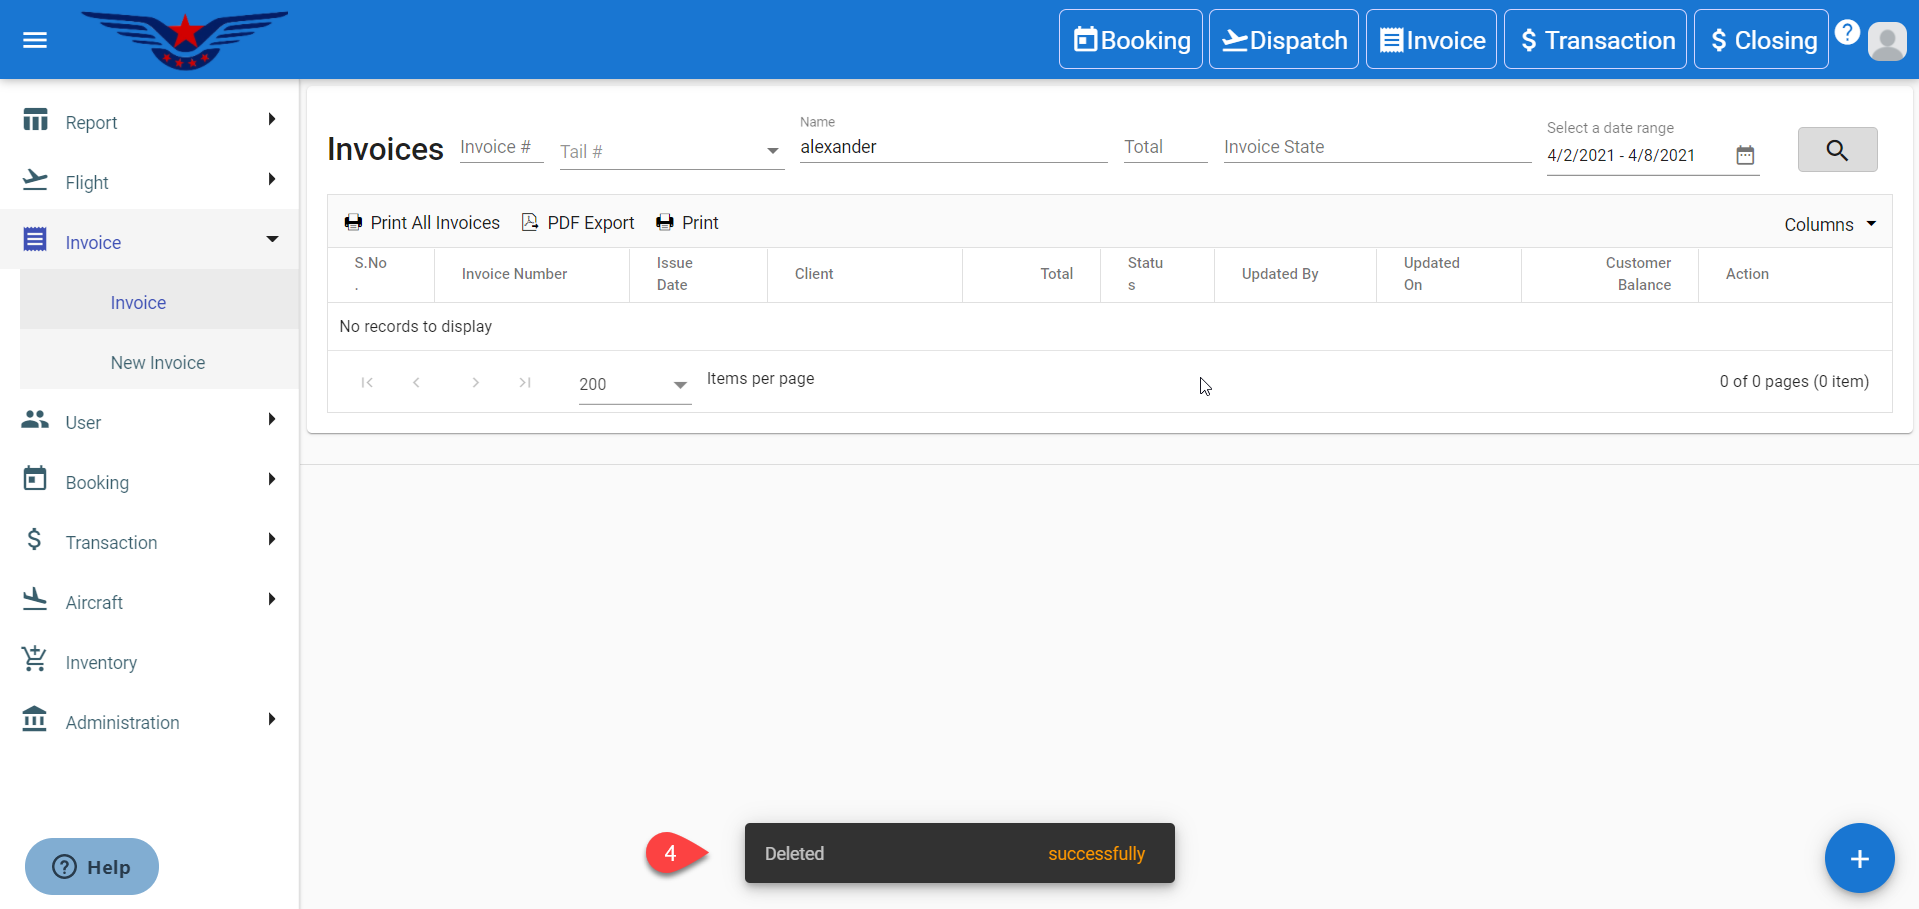
Task: Open the items per page dropdown
Action: point(679,384)
